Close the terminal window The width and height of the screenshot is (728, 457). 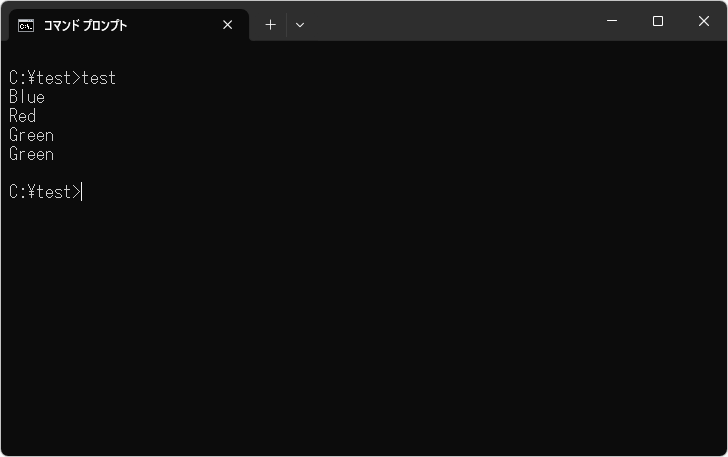[x=703, y=21]
